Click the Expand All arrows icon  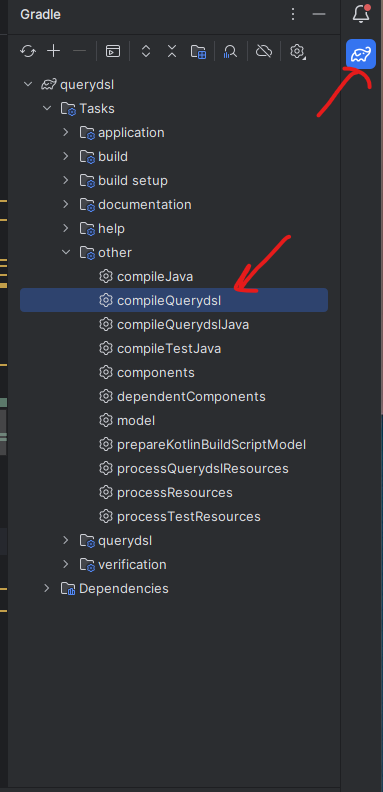tap(146, 51)
